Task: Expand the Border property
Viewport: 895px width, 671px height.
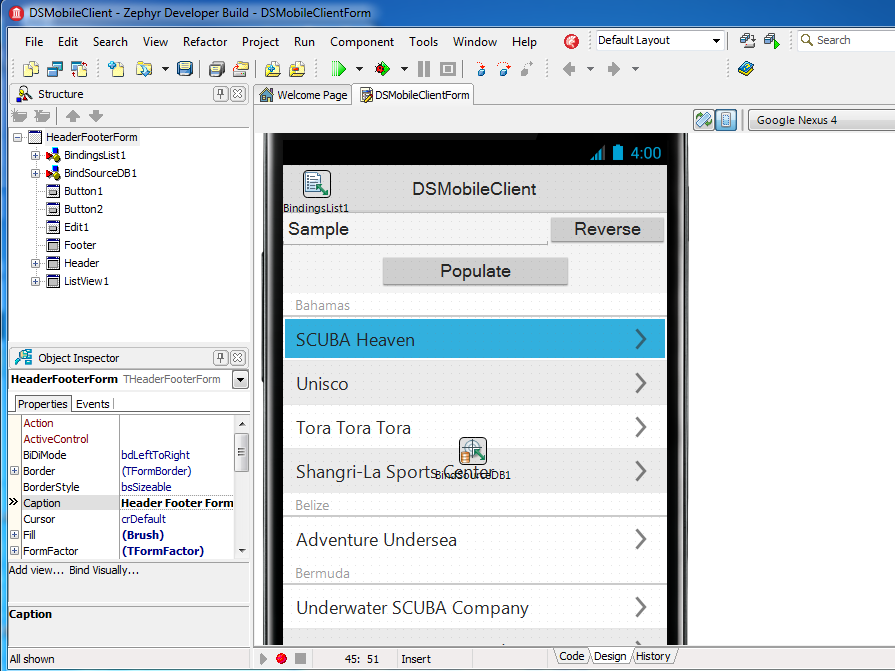Action: (14, 471)
